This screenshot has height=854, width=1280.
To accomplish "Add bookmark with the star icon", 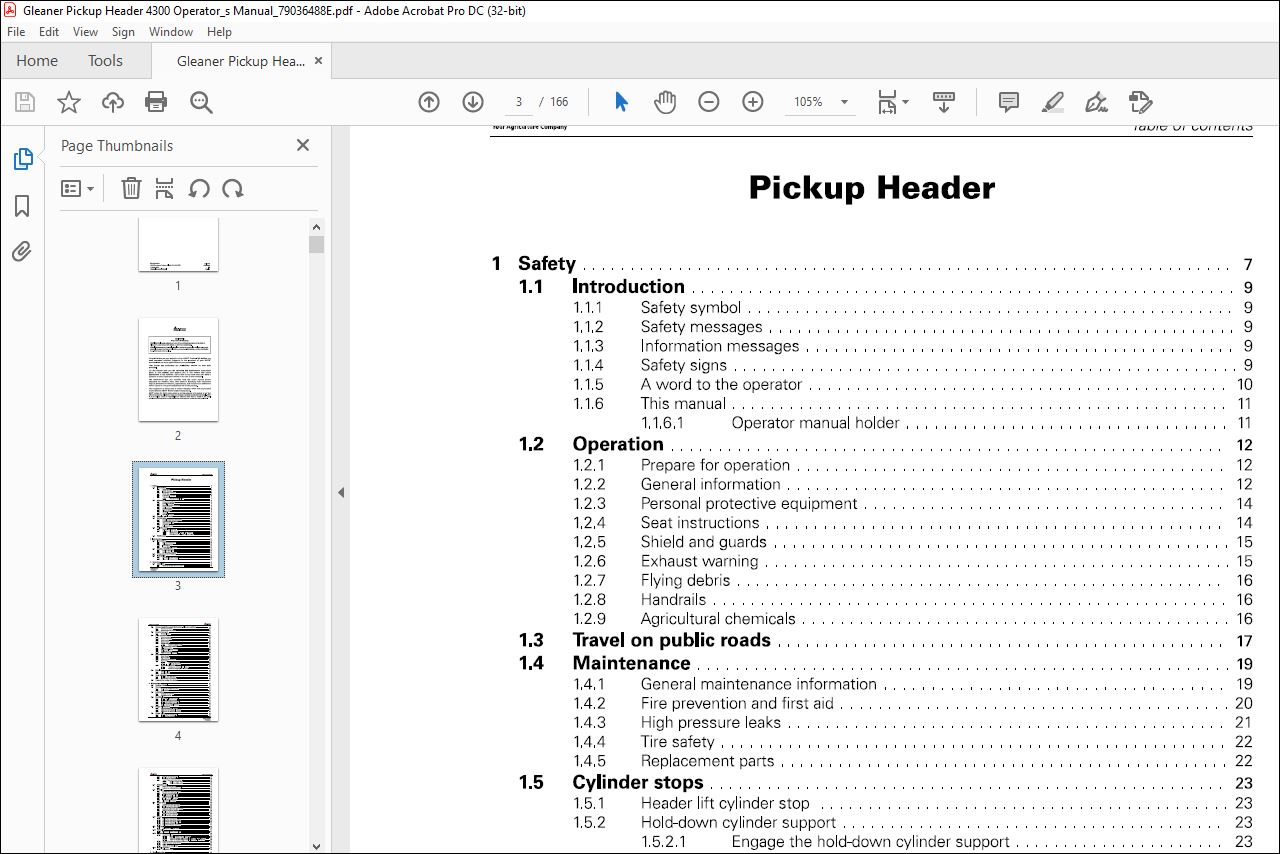I will point(69,102).
